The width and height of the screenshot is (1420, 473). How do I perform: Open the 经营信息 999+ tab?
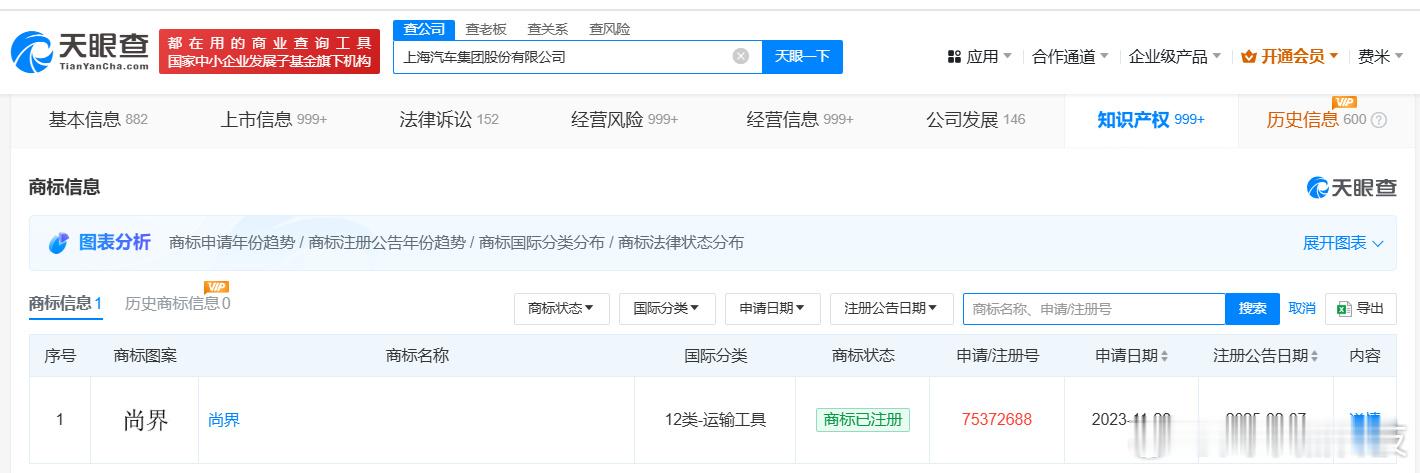pyautogui.click(x=800, y=120)
